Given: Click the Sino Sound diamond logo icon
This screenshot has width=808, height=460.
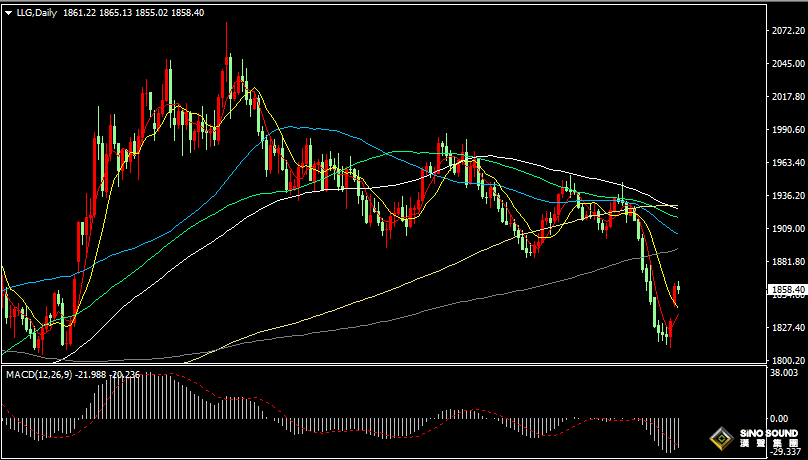Looking at the screenshot, I should [718, 439].
